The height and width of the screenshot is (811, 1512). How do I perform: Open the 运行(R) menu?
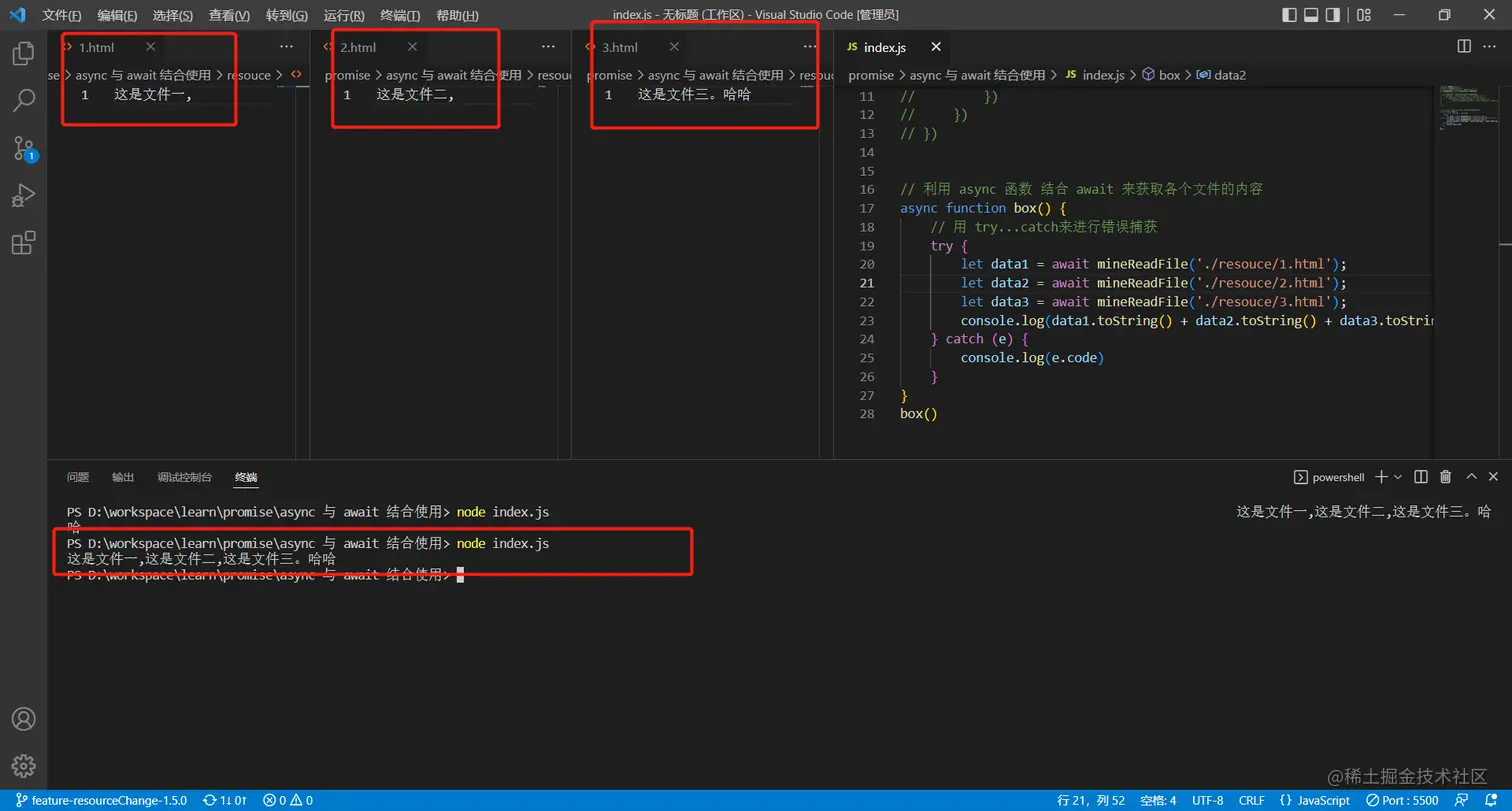pos(344,15)
